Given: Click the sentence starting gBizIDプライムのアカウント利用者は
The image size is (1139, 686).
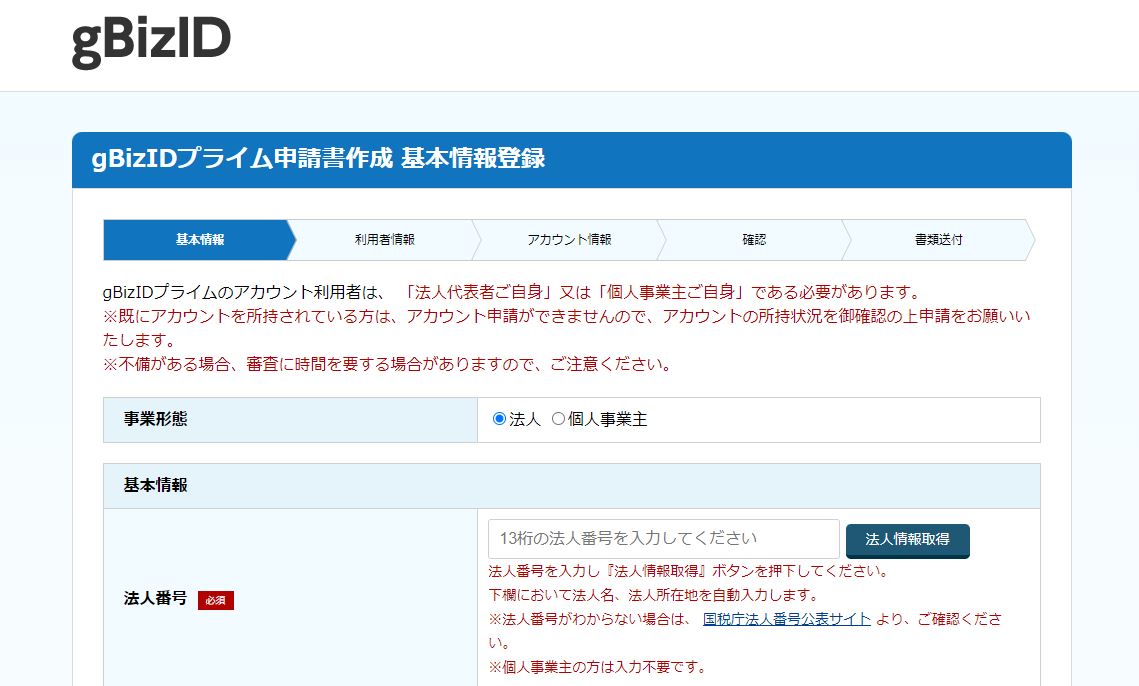Looking at the screenshot, I should [x=513, y=292].
